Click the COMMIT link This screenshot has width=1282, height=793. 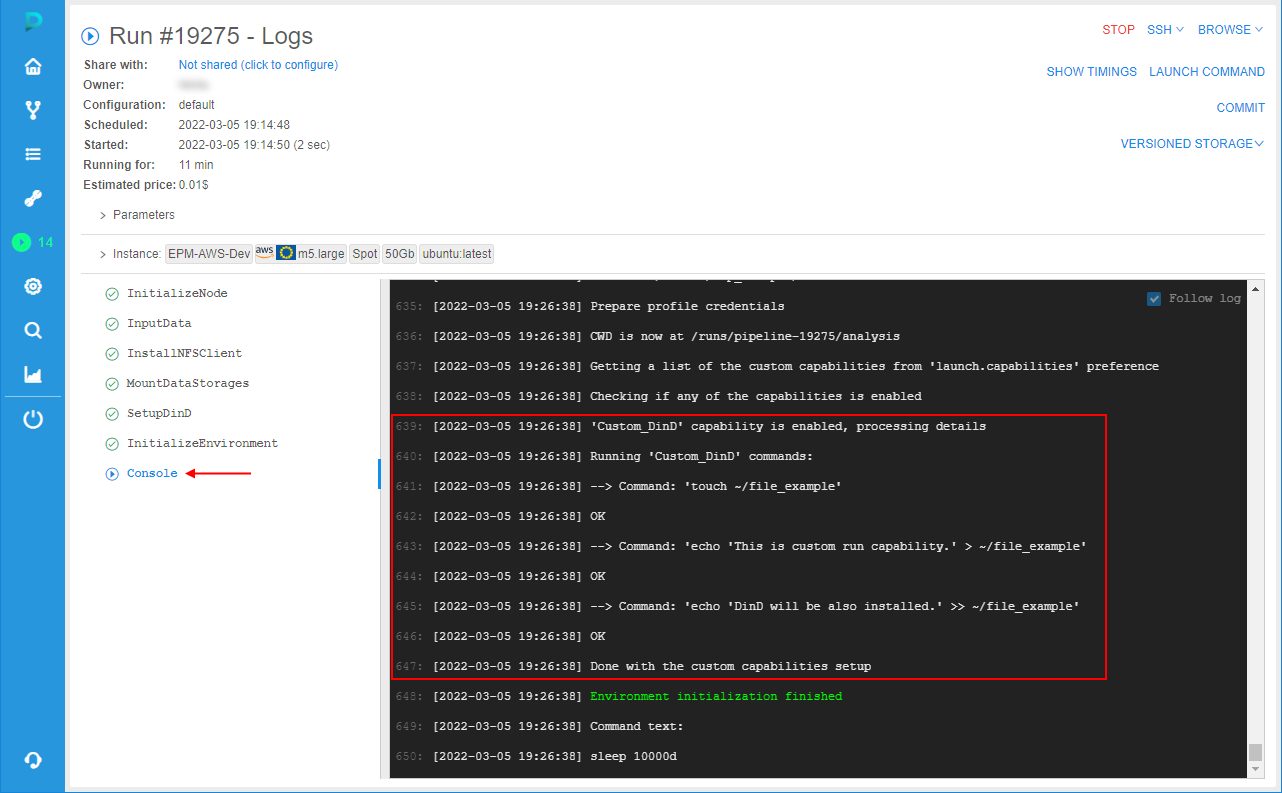[1241, 108]
